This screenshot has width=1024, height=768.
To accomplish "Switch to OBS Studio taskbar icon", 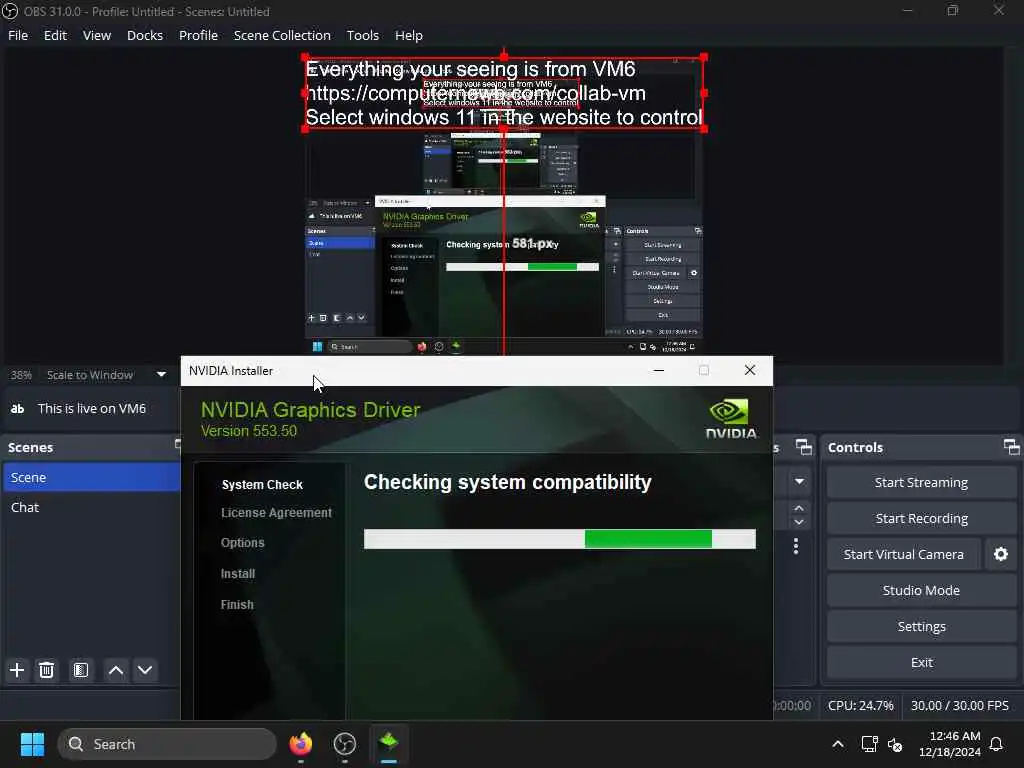I will click(344, 744).
